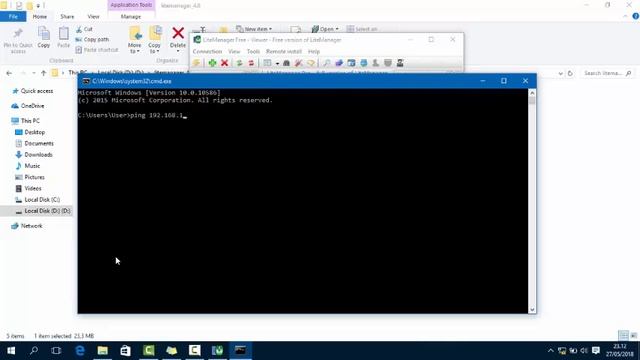Viewport: 640px width, 360px height.
Task: Open Microsoft Edge from taskbar
Action: click(x=80, y=351)
